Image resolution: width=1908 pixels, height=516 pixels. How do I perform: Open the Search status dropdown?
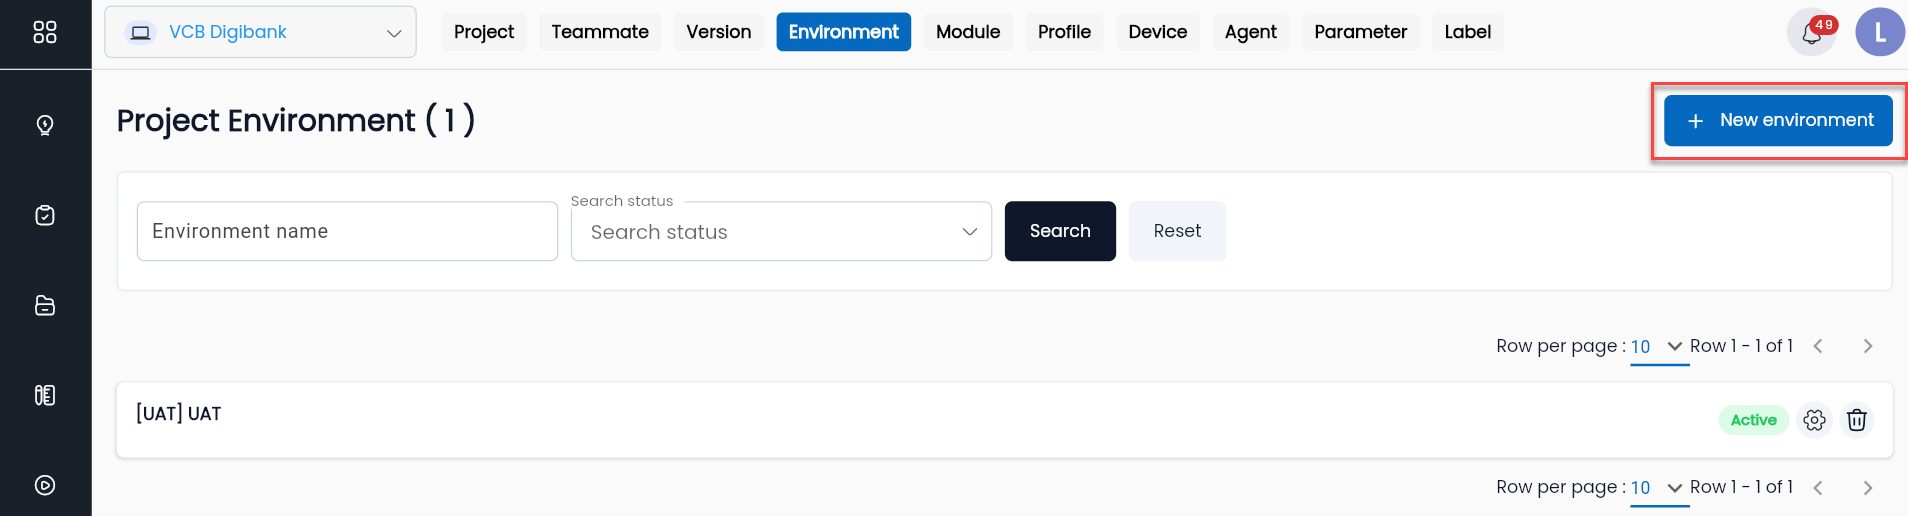coord(781,231)
